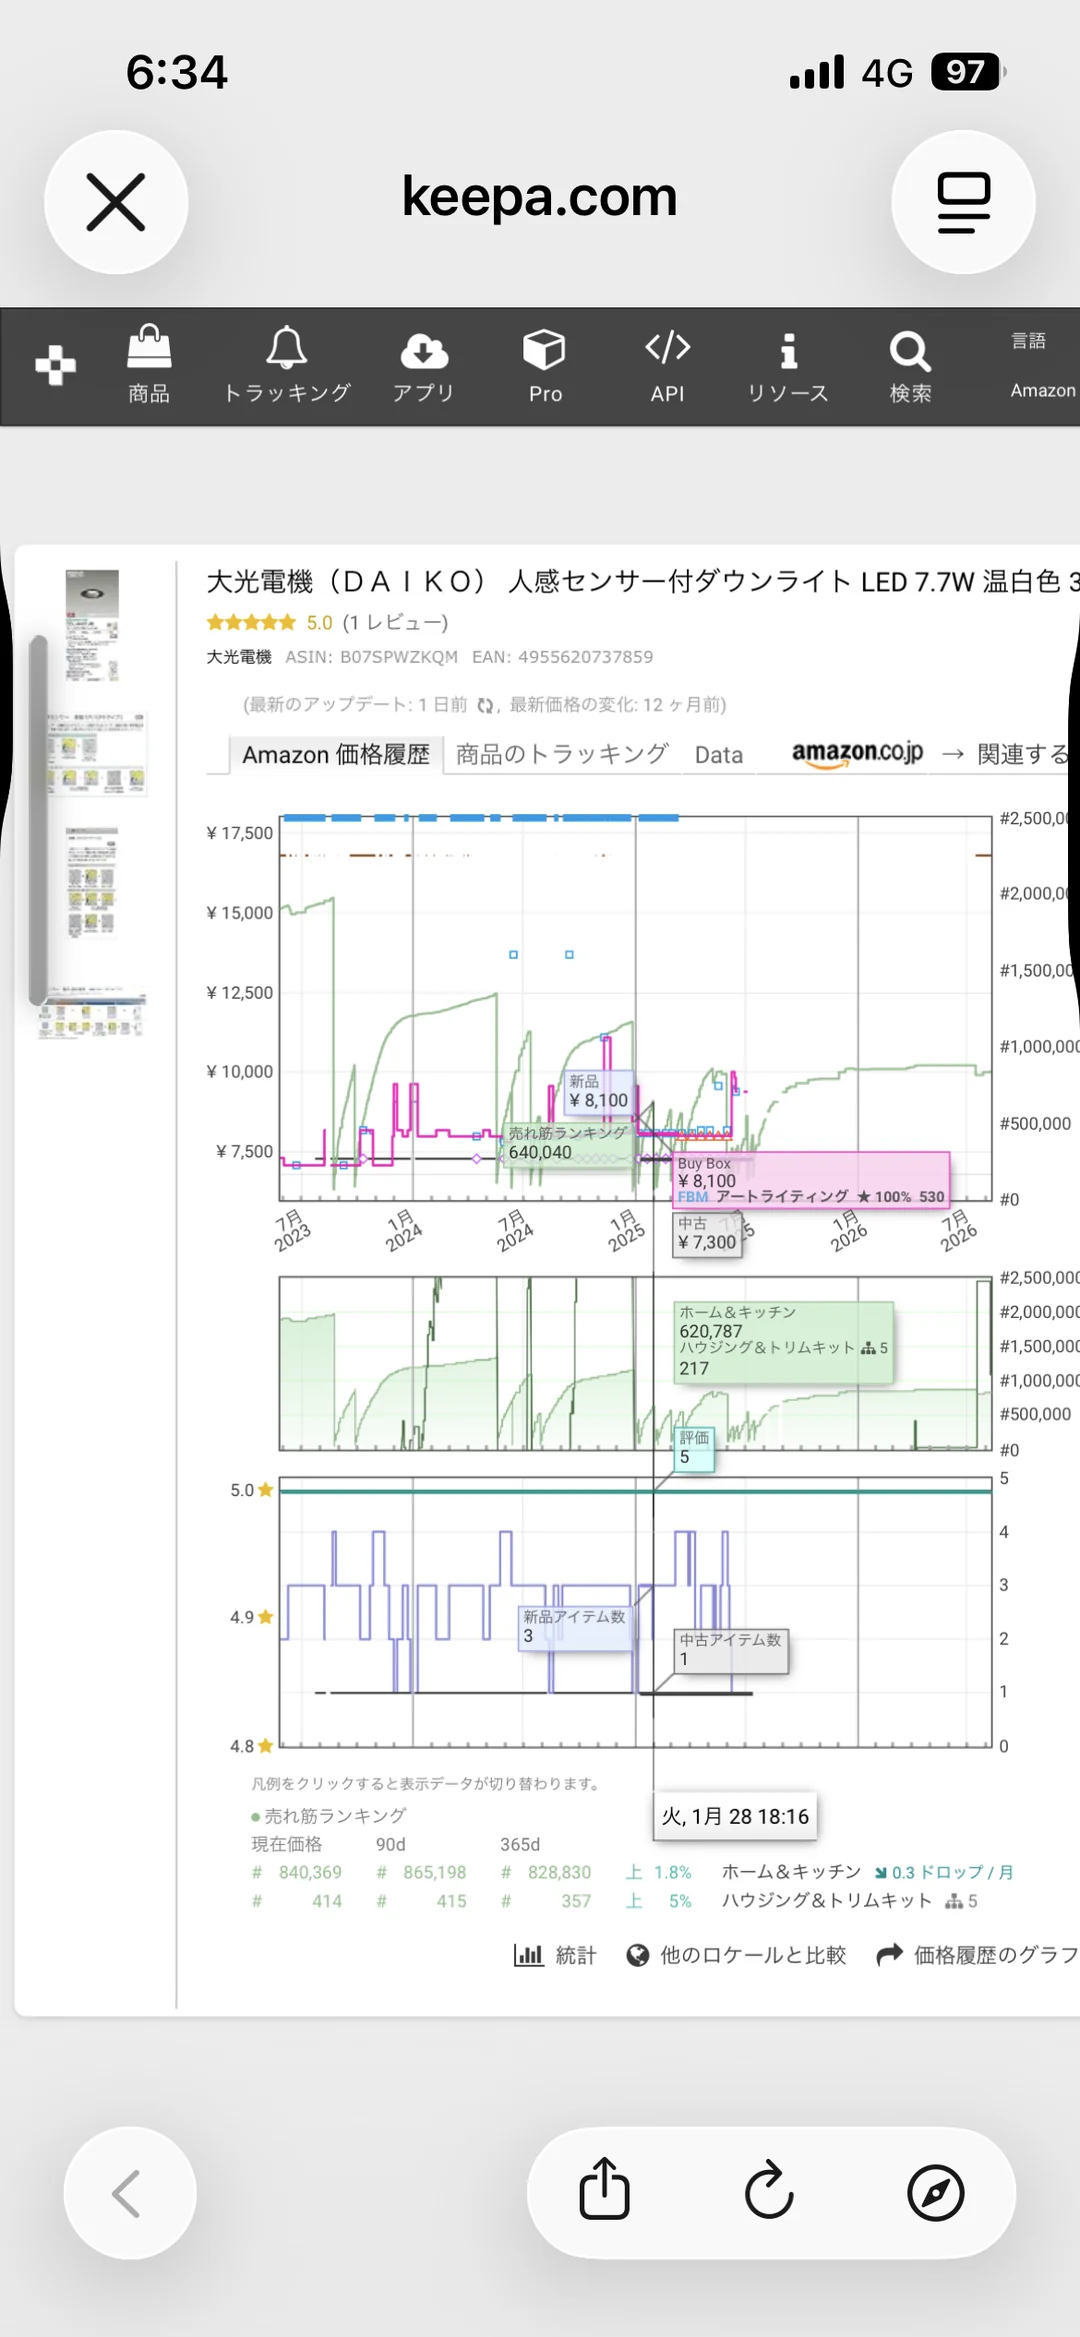Tap the 6:34 clock in status bar
Screen dimensions: 1080x2337
177,72
